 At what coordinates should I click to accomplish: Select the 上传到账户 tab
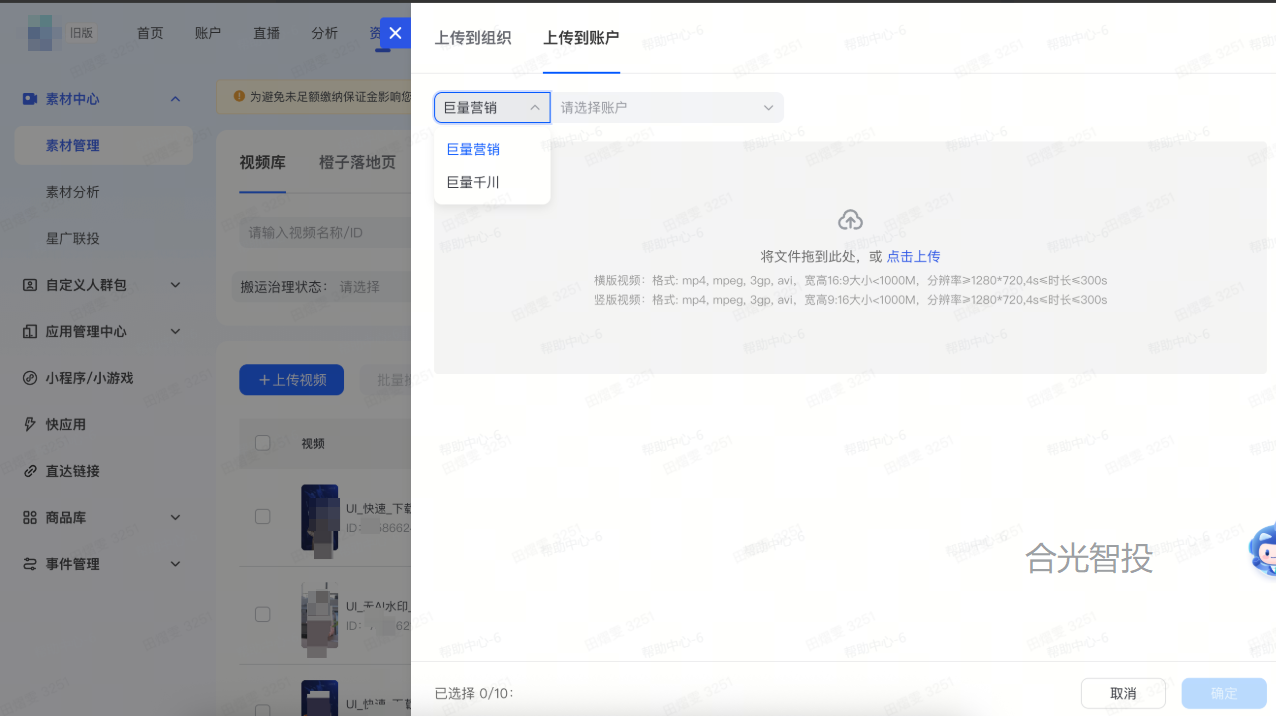click(581, 38)
